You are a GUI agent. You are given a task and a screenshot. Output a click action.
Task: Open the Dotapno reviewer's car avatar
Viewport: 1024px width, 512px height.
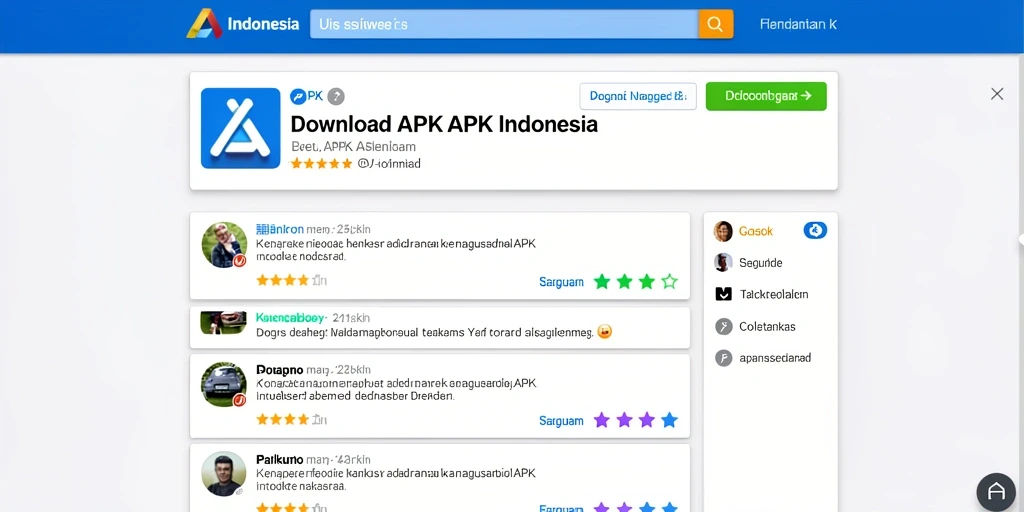pos(224,385)
